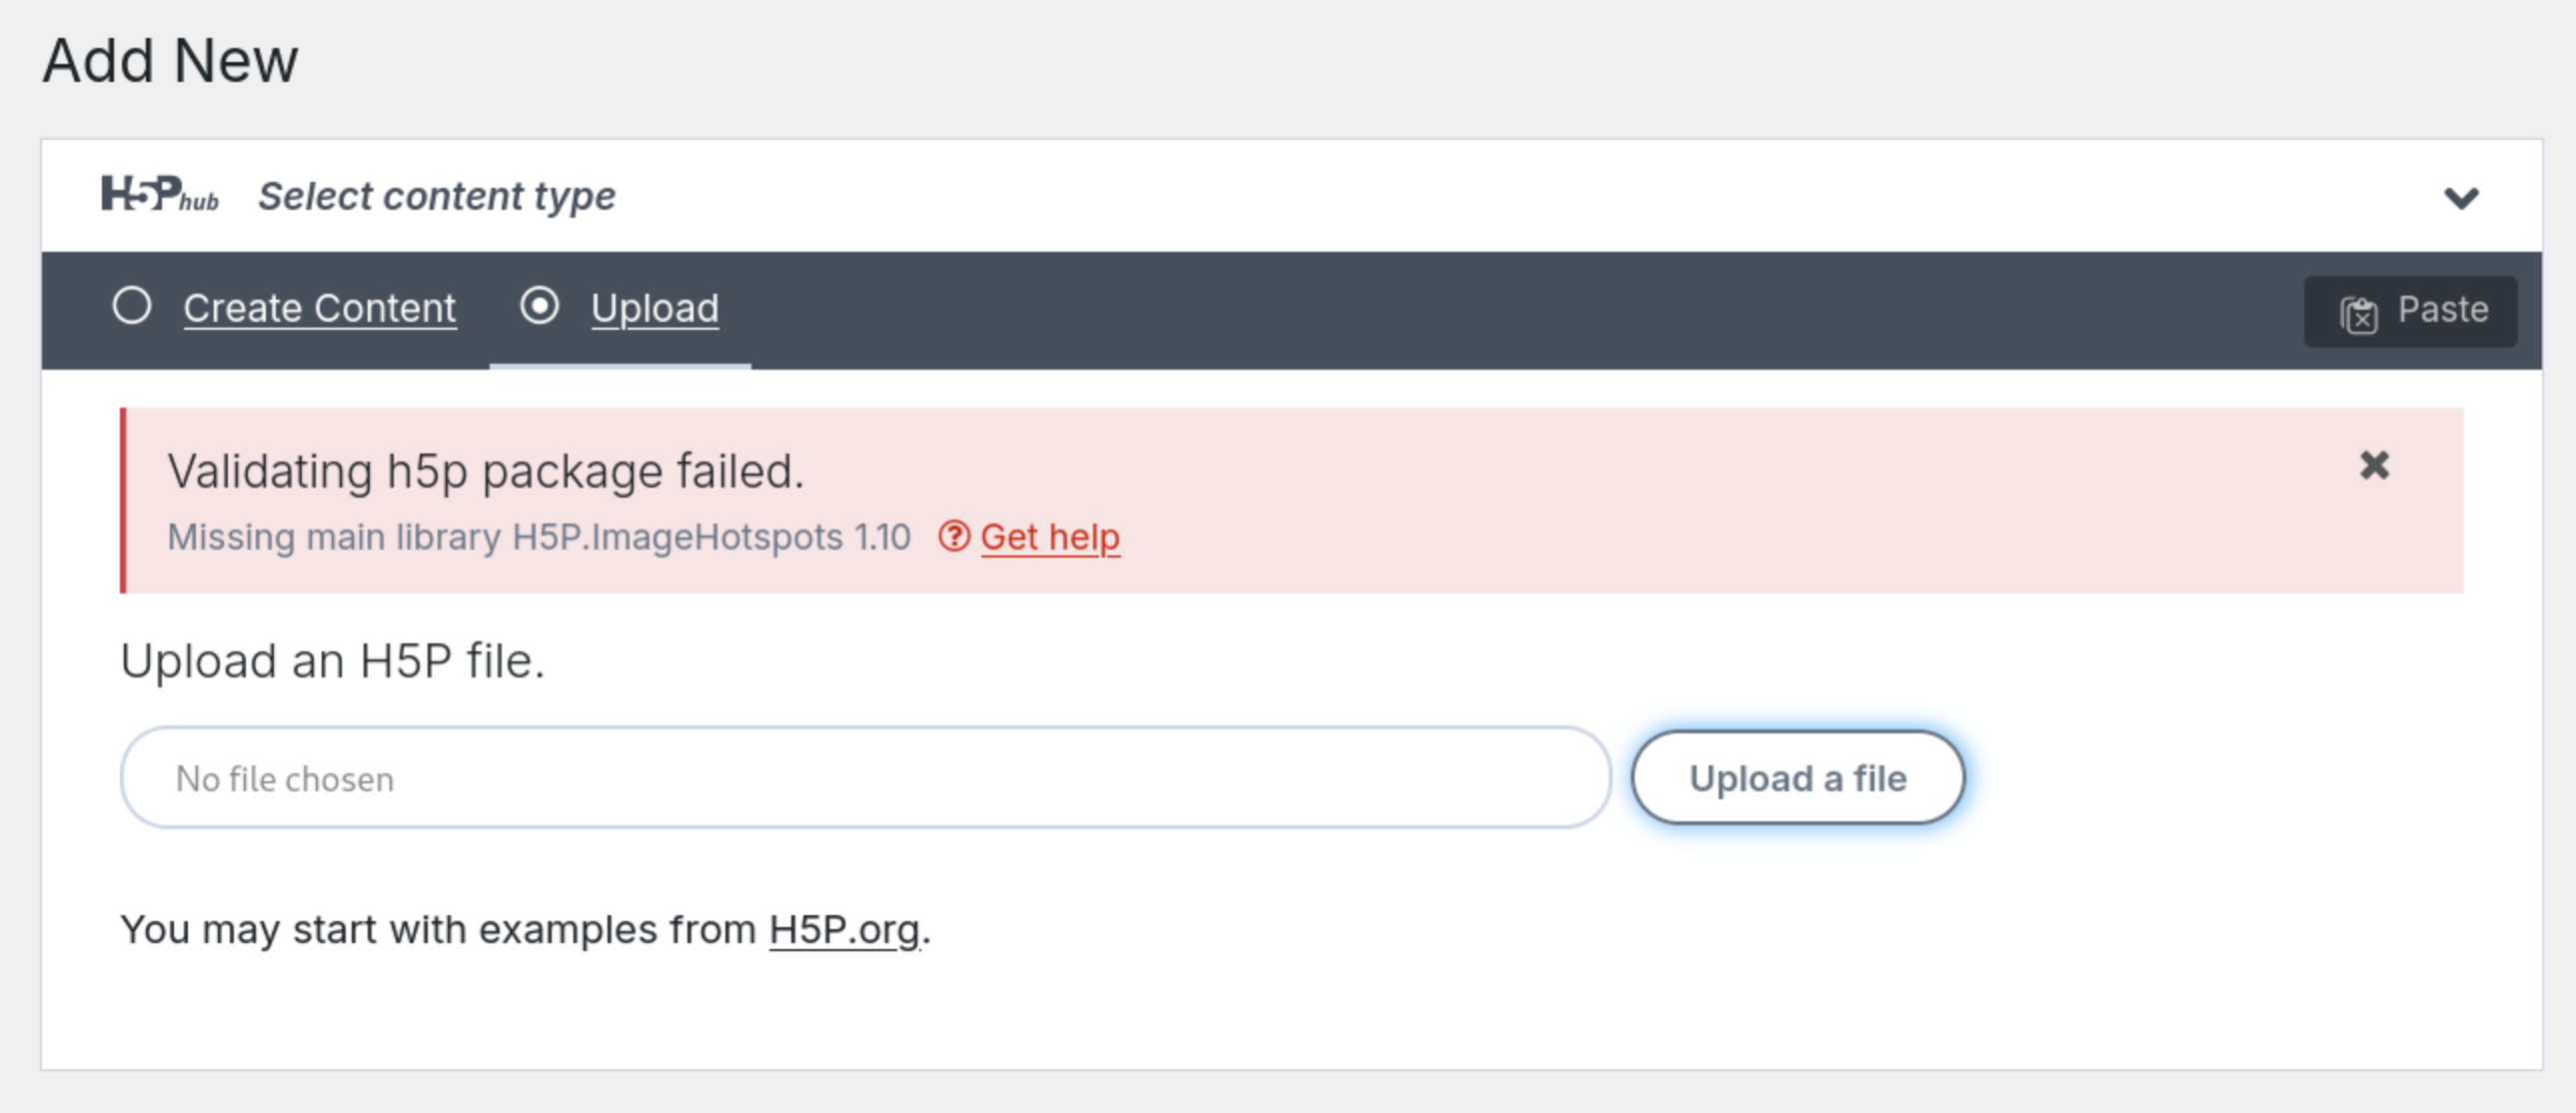This screenshot has width=2576, height=1113.
Task: Open the Get help resource
Action: pos(1050,537)
